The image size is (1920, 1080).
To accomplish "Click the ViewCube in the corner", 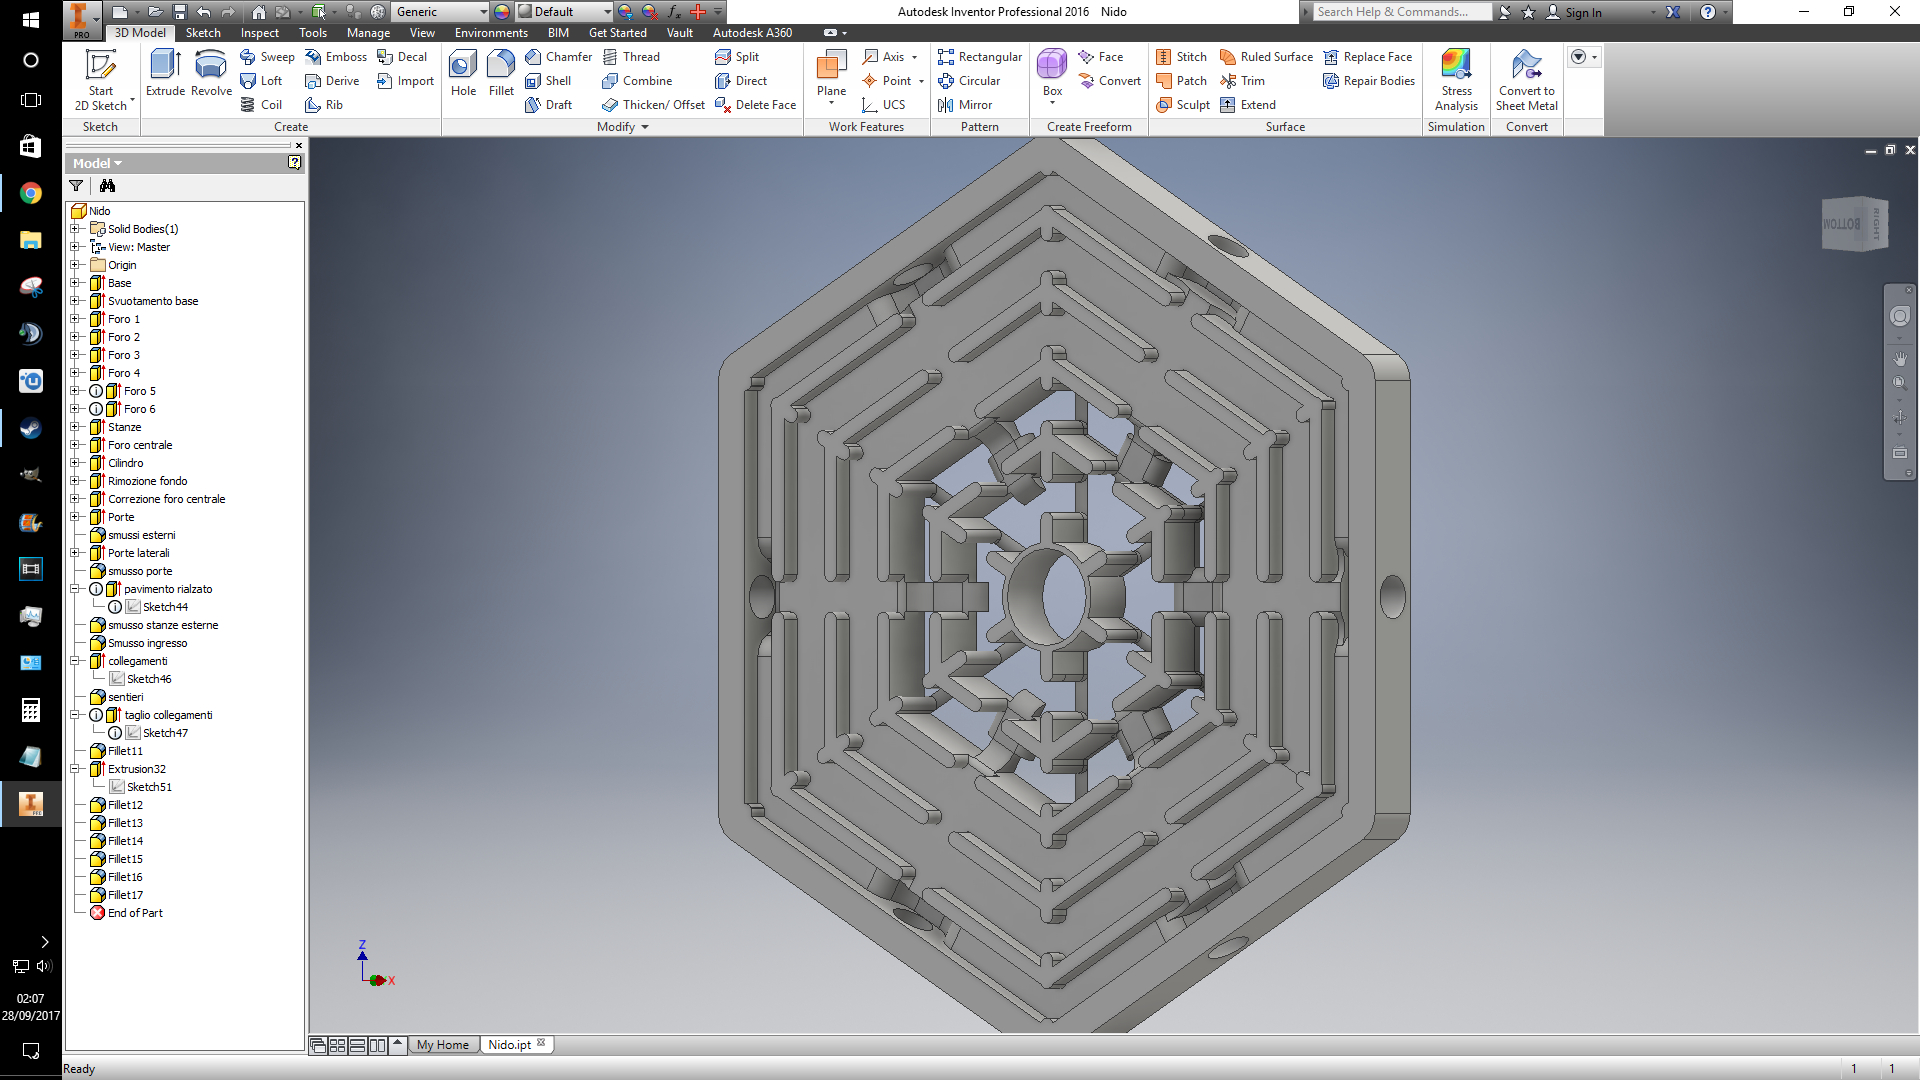I will click(x=1853, y=224).
